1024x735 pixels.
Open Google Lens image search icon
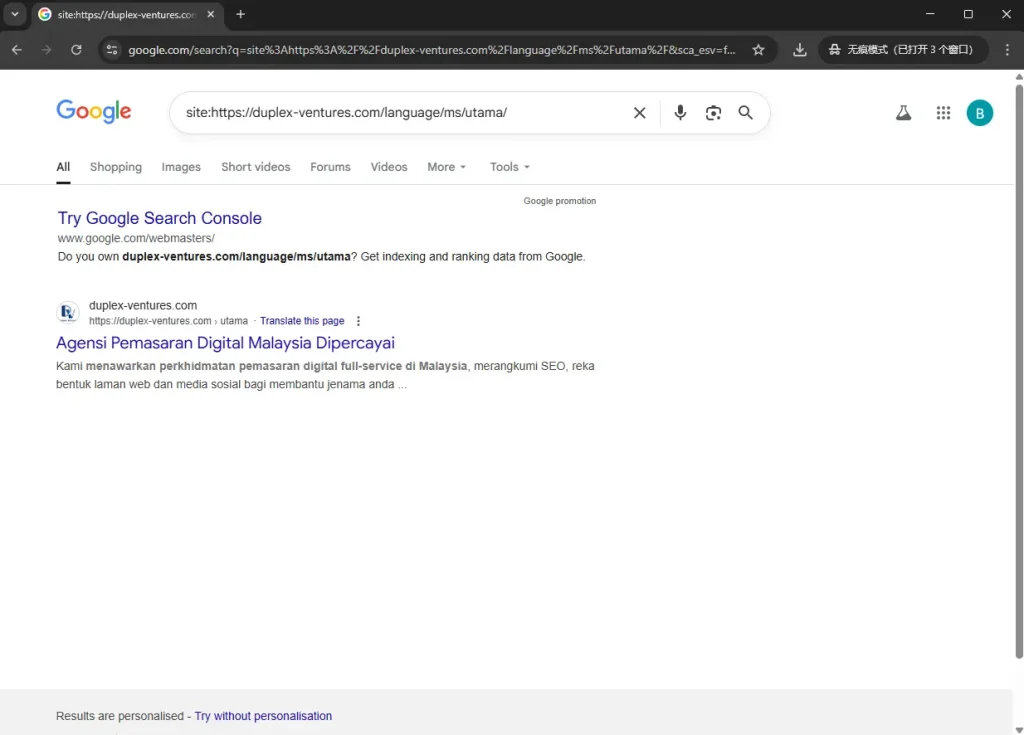pyautogui.click(x=713, y=113)
